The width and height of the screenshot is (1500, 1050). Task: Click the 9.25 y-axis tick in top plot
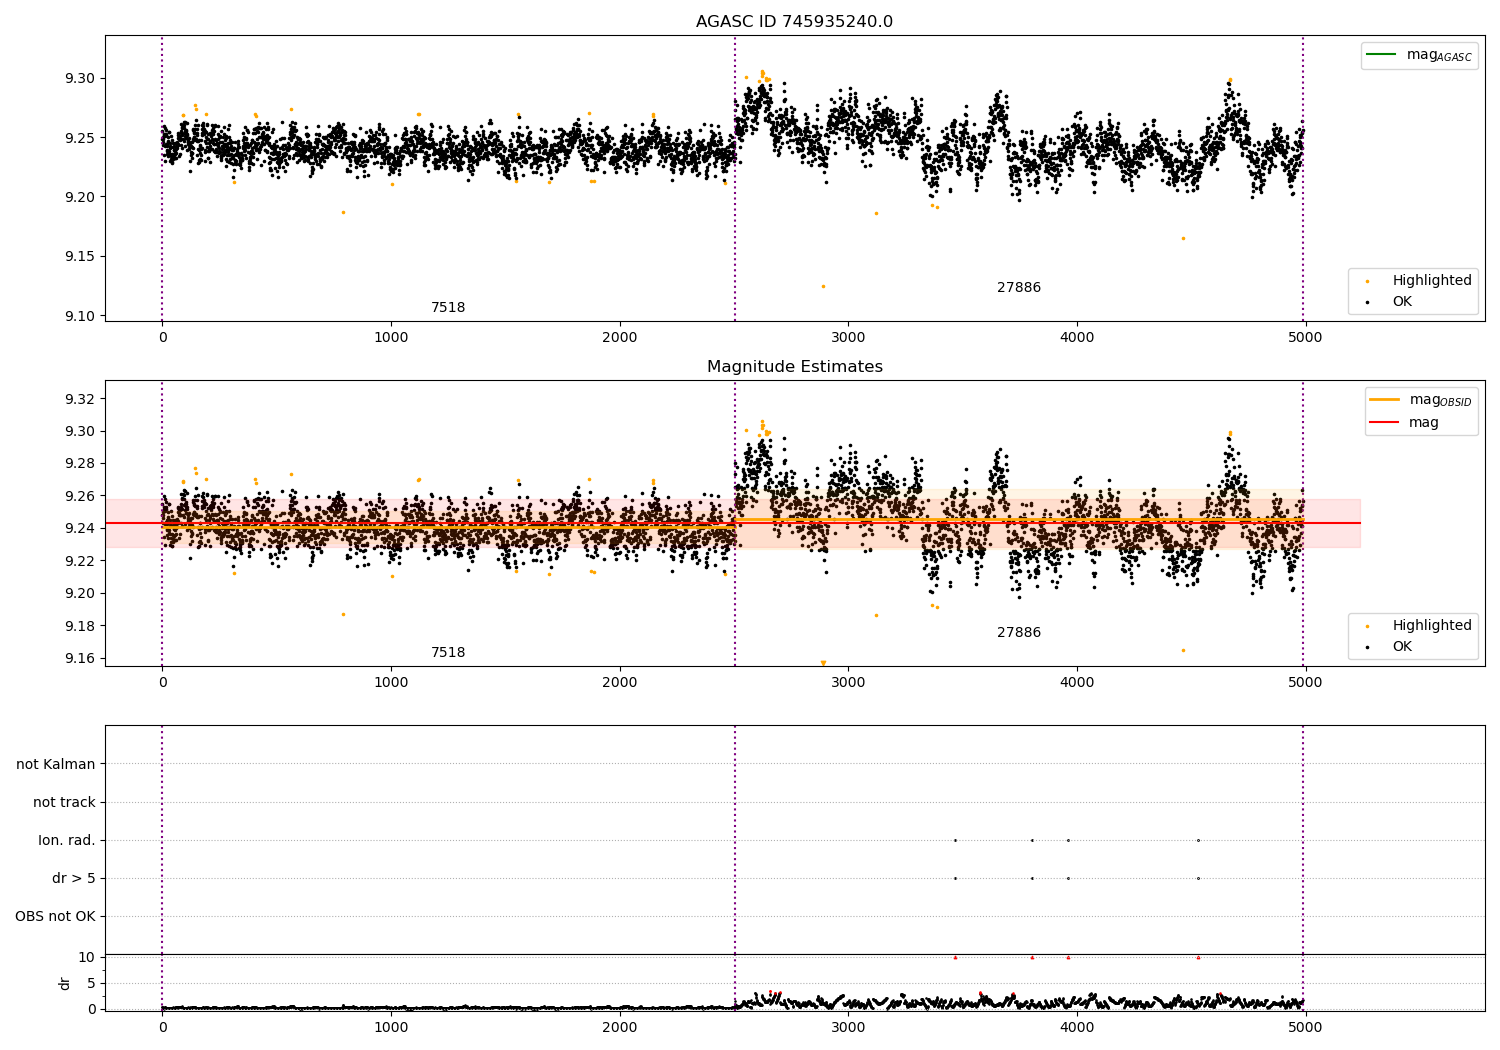(x=80, y=138)
